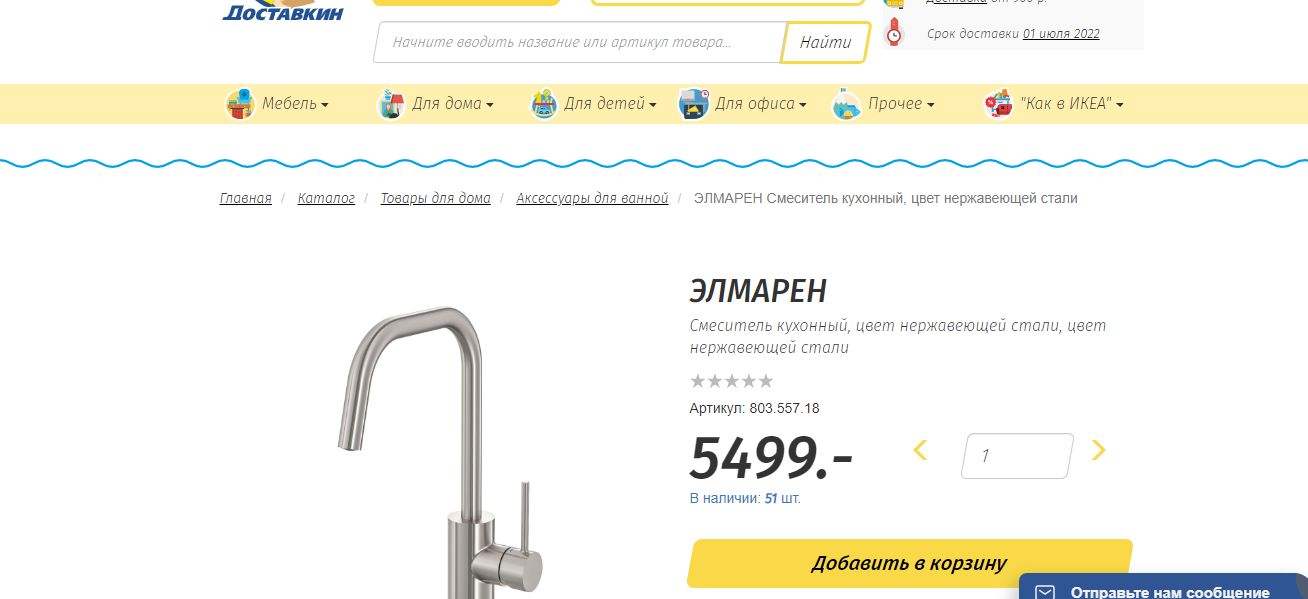Open the Аксессуары для ванной breadcrumb link
The height and width of the screenshot is (599, 1308).
tap(592, 198)
